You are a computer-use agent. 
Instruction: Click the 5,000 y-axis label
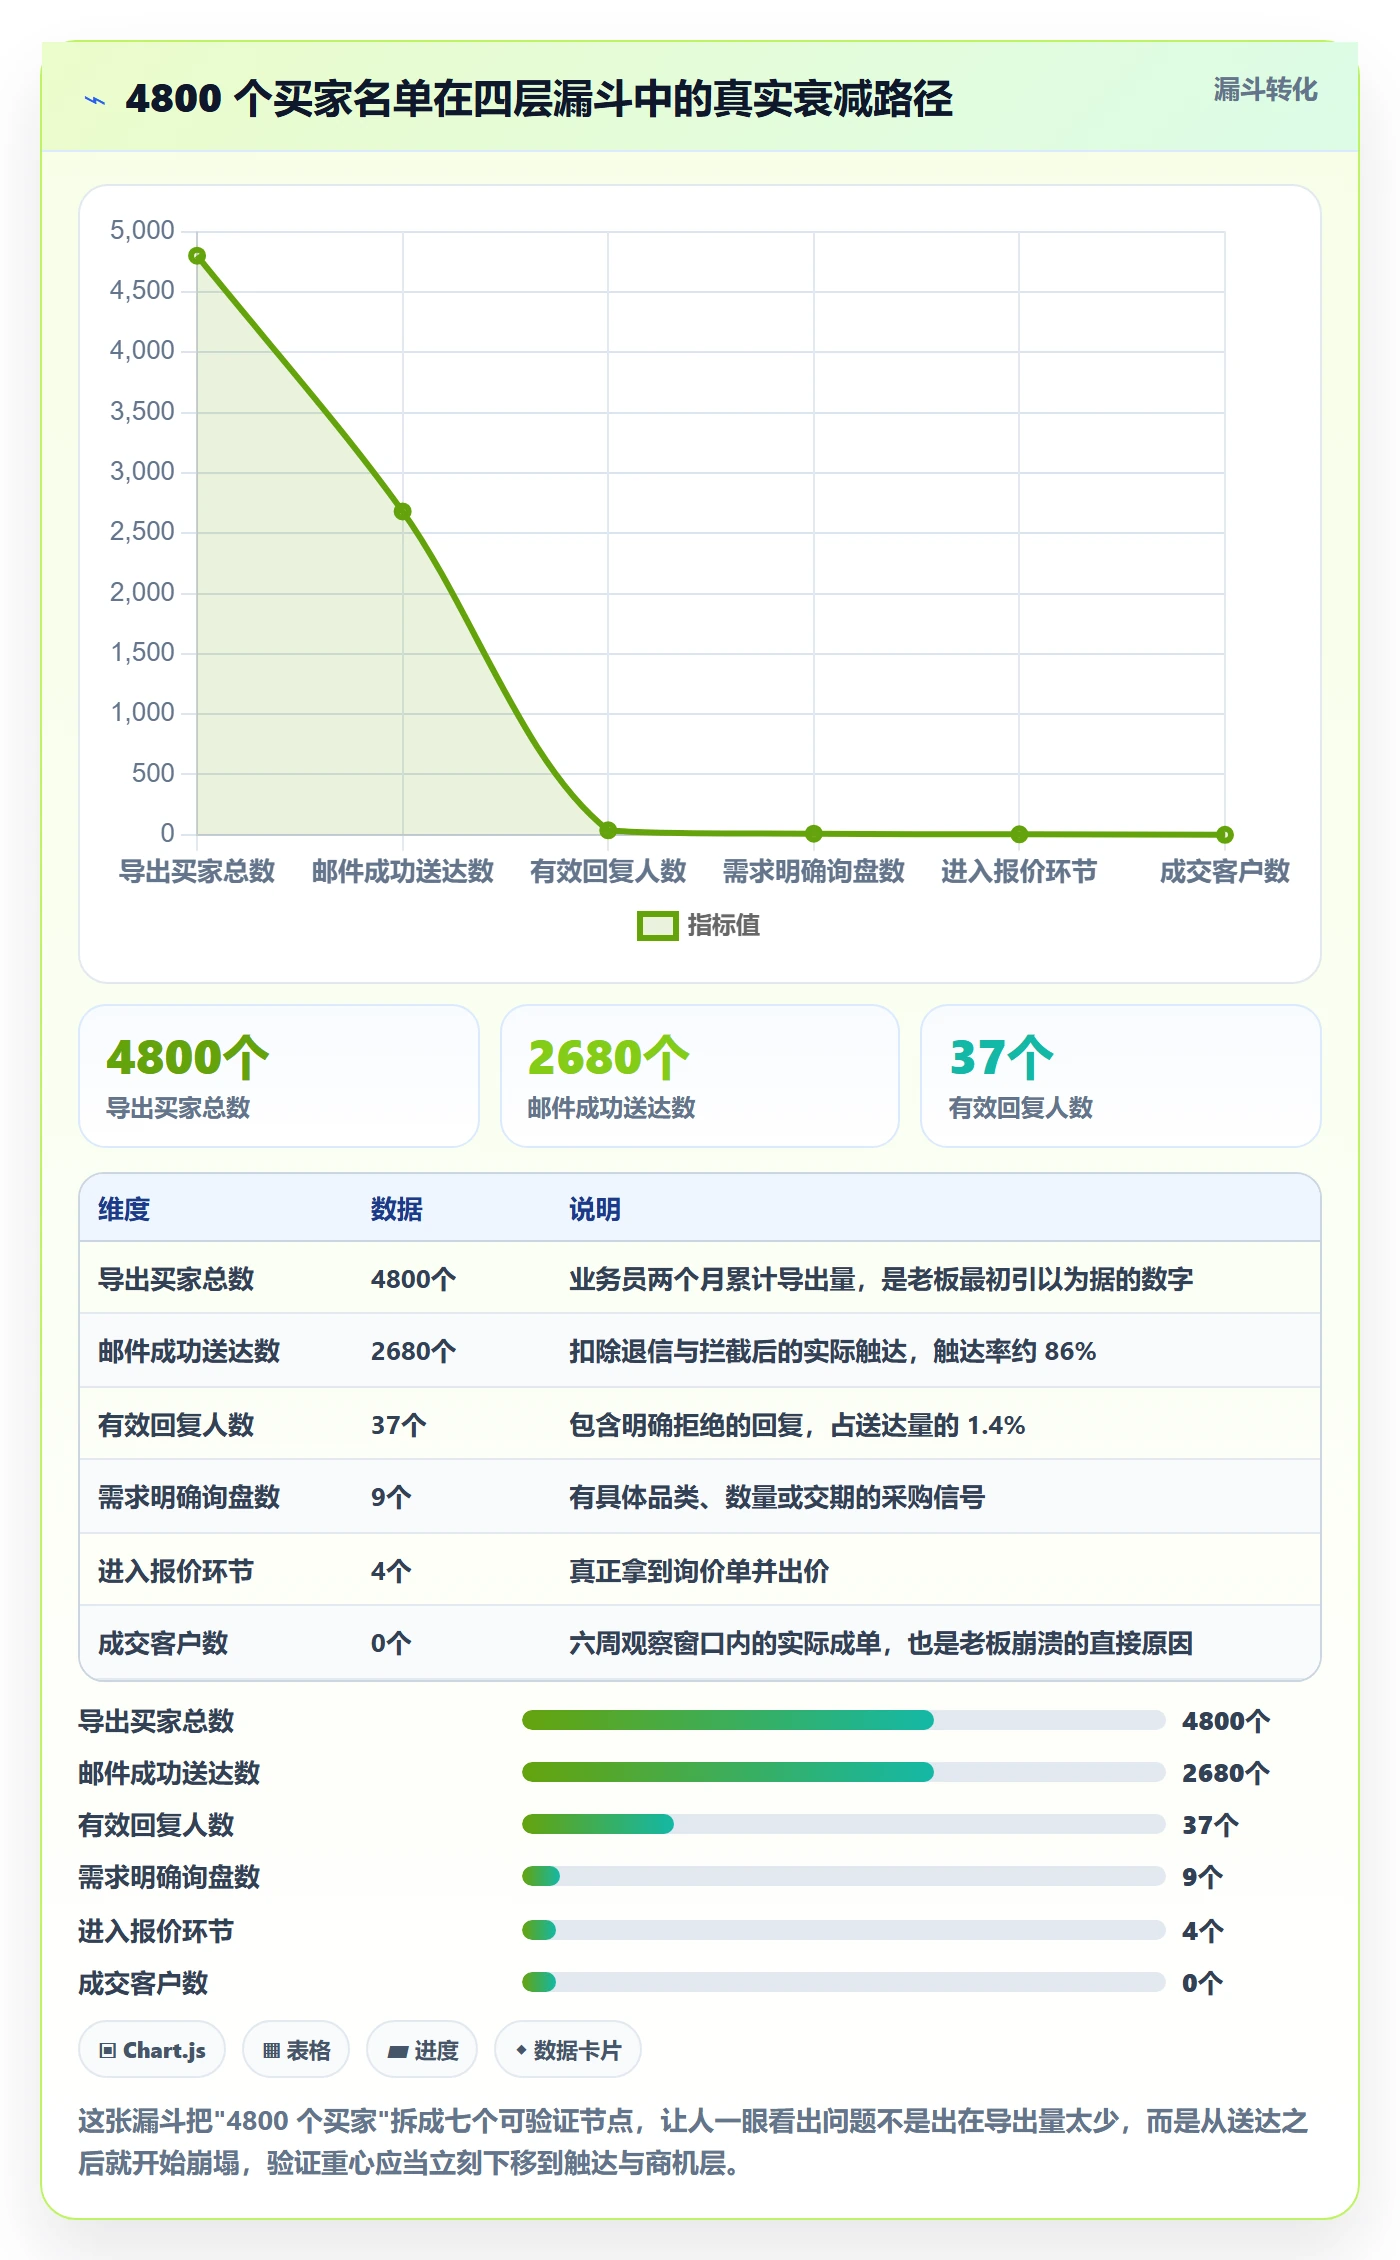click(x=142, y=231)
